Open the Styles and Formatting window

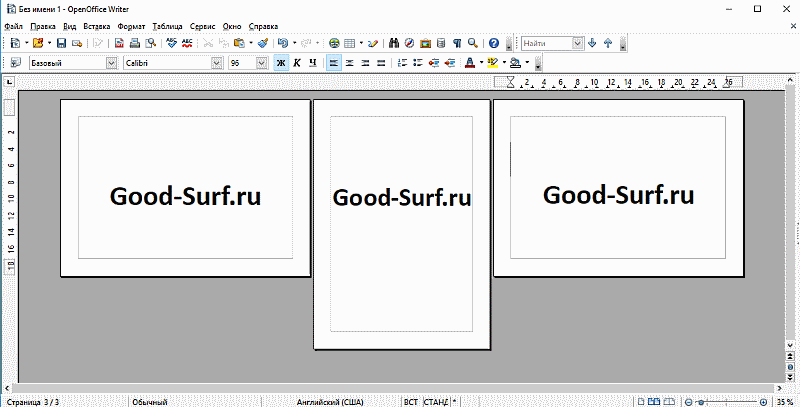click(x=15, y=63)
